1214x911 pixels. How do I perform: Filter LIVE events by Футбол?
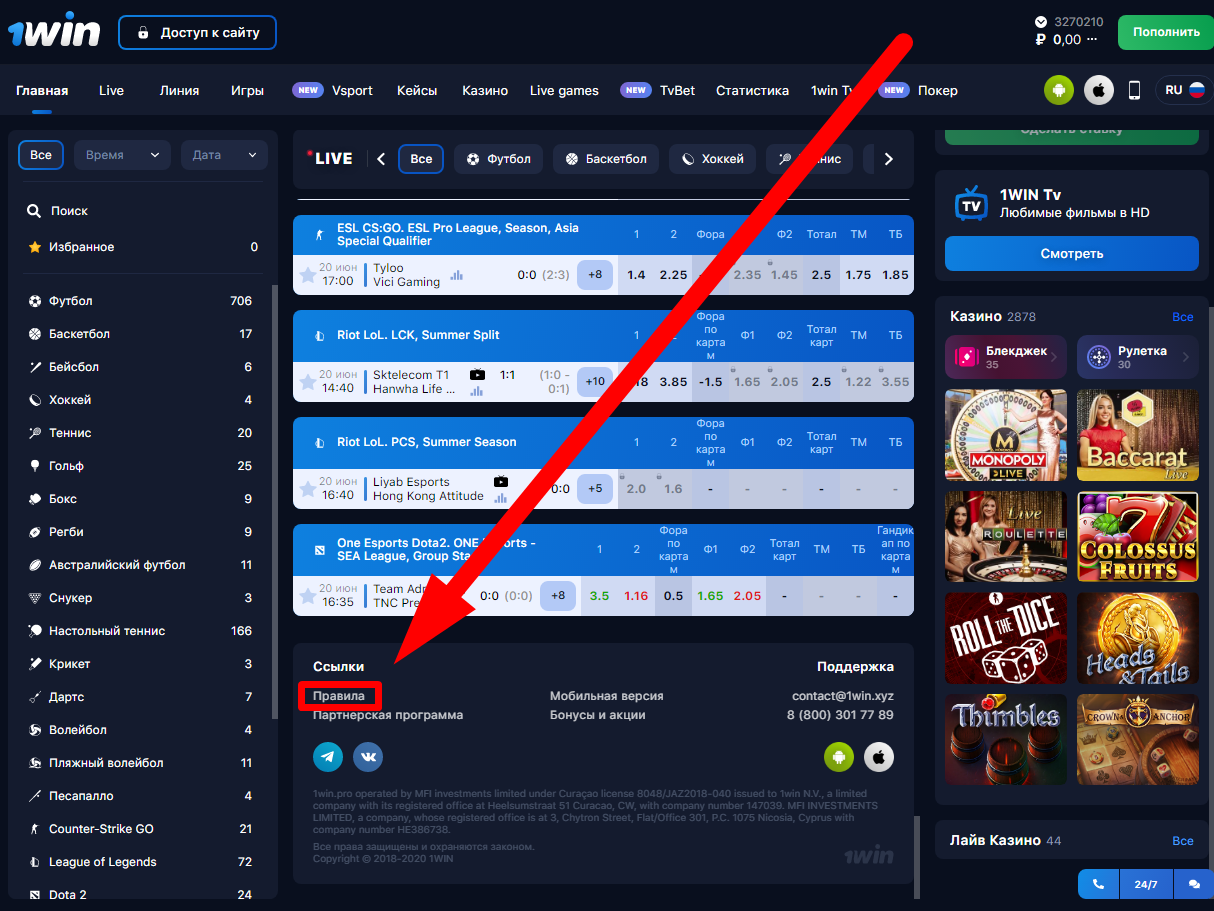[498, 159]
